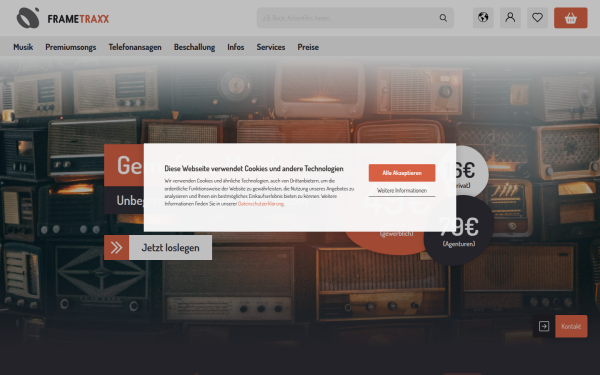Open the user account icon
The width and height of the screenshot is (600, 375).
[x=510, y=18]
